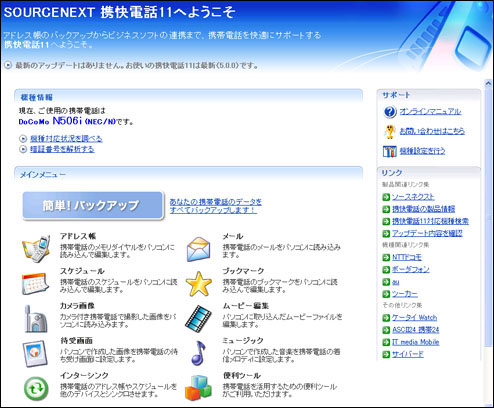Open the 待受画面 wallpaper icon
This screenshot has height=408, width=494.
[x=35, y=353]
